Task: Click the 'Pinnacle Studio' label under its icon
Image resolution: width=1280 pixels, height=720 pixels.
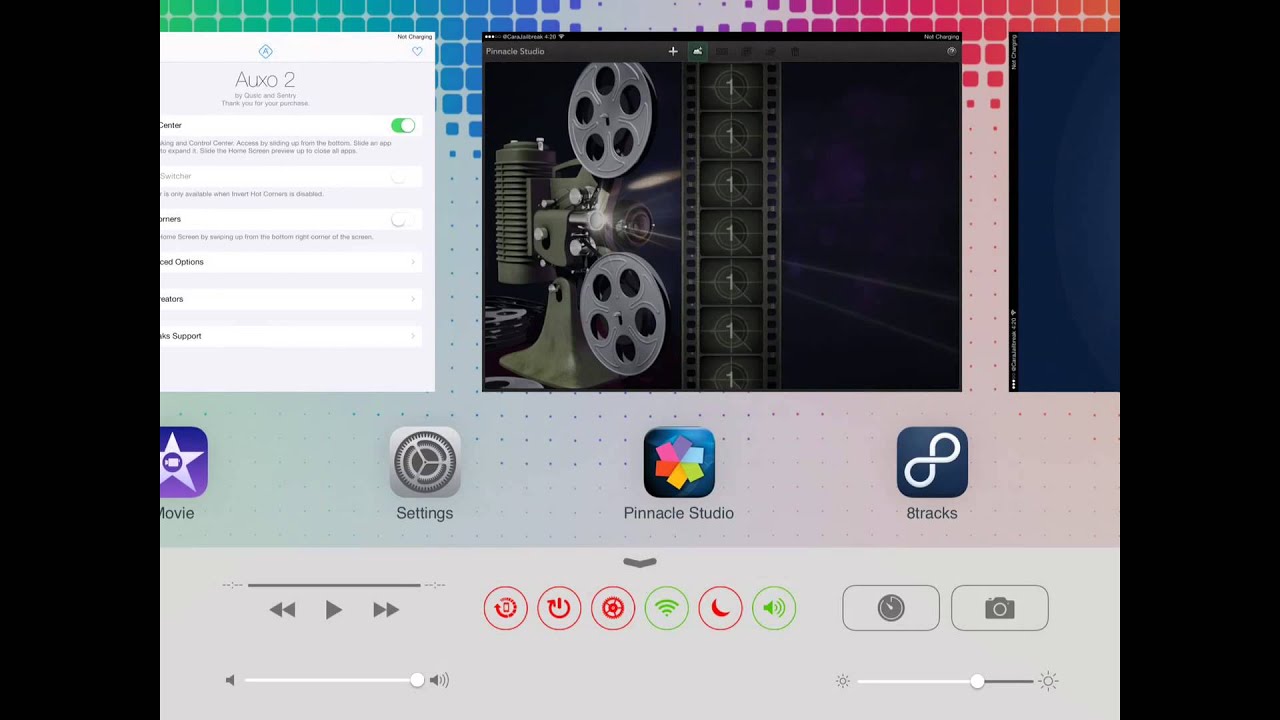Action: [x=679, y=513]
